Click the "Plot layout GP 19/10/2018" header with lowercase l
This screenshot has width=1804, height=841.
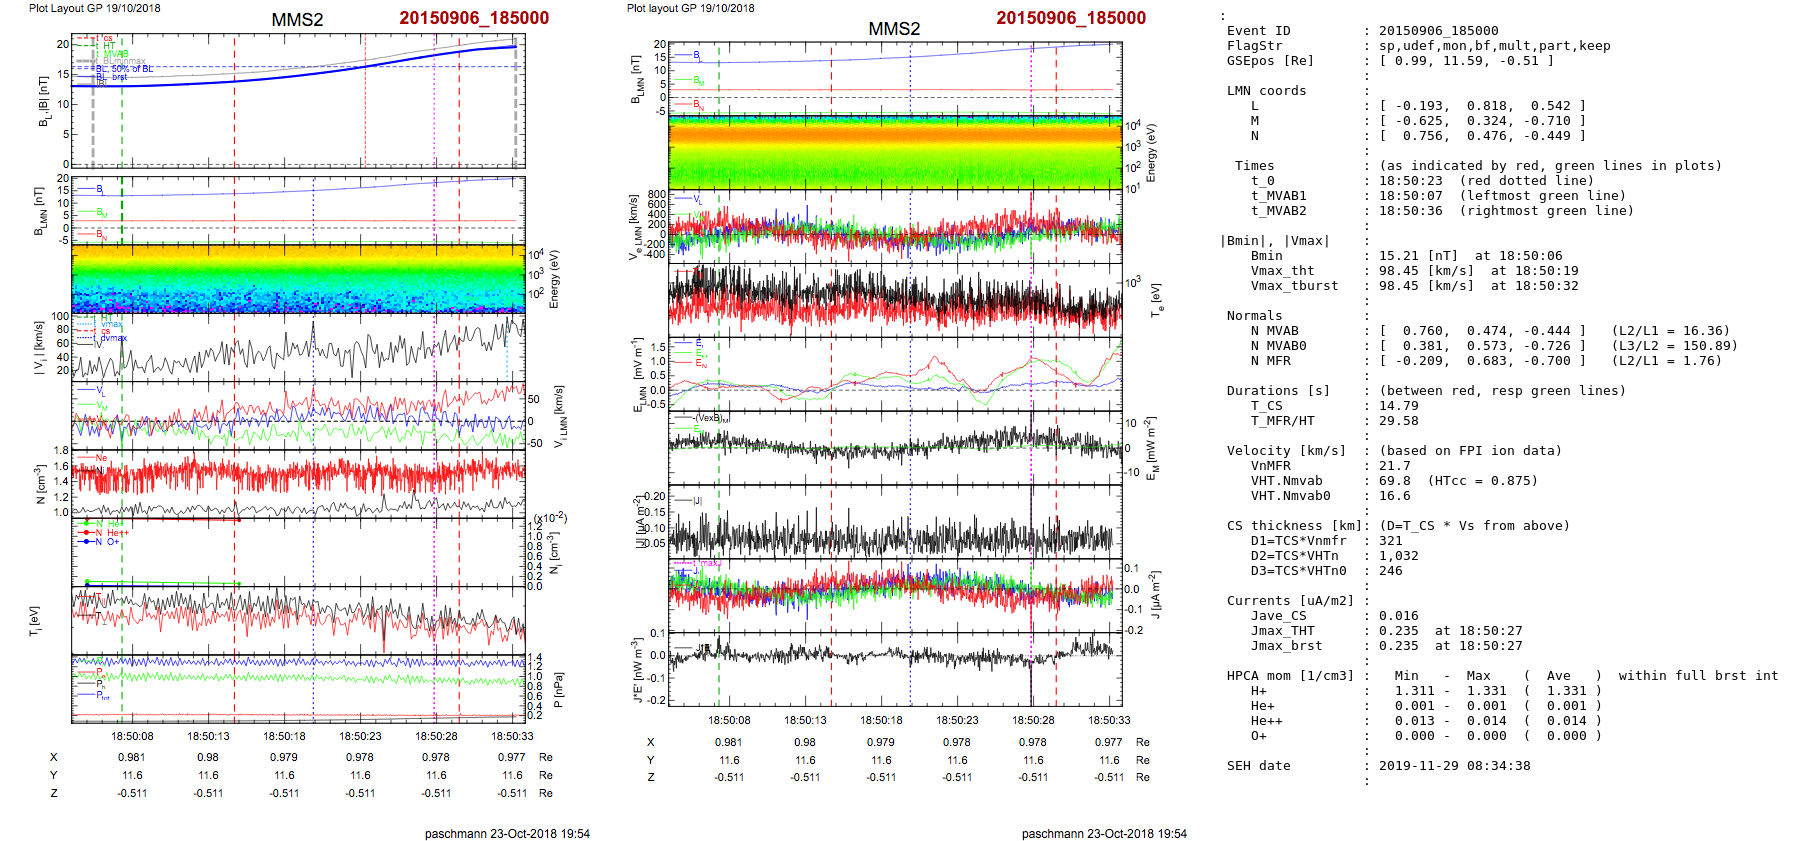click(x=690, y=8)
